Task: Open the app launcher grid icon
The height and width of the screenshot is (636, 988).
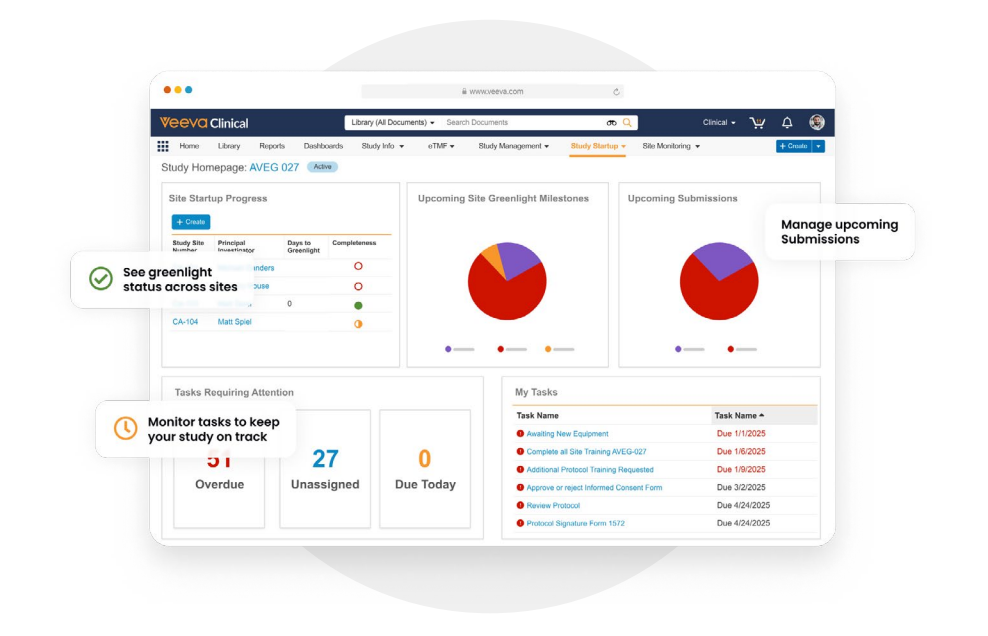Action: click(x=163, y=146)
